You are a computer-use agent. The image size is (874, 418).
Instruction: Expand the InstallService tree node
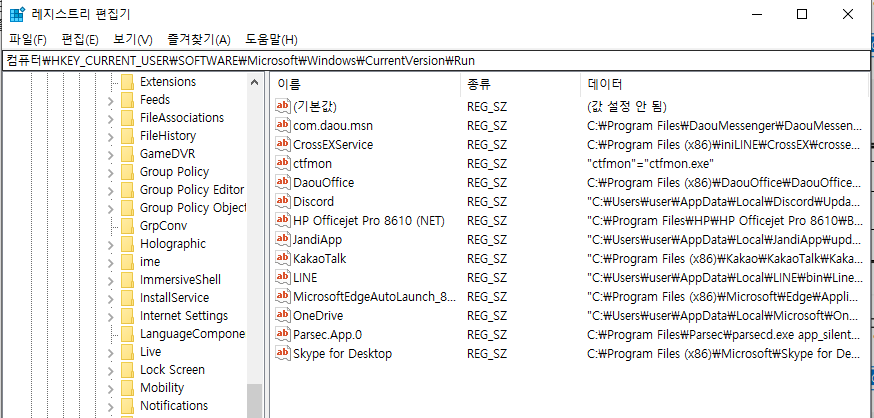(x=110, y=299)
